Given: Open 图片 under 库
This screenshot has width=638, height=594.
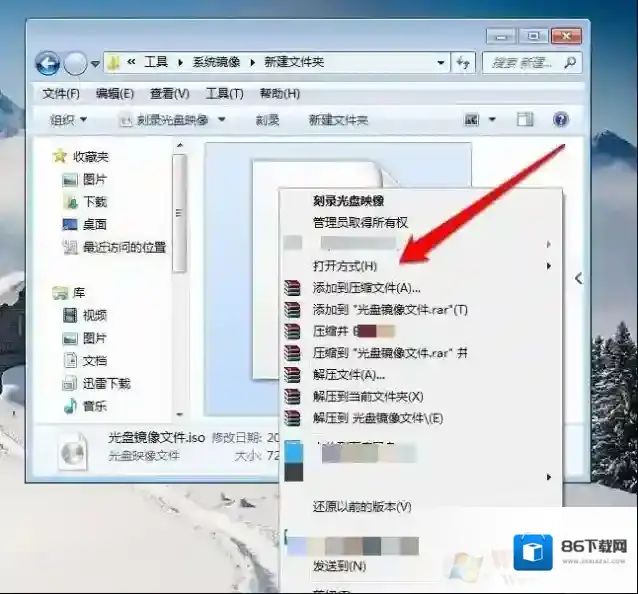Looking at the screenshot, I should 95,338.
